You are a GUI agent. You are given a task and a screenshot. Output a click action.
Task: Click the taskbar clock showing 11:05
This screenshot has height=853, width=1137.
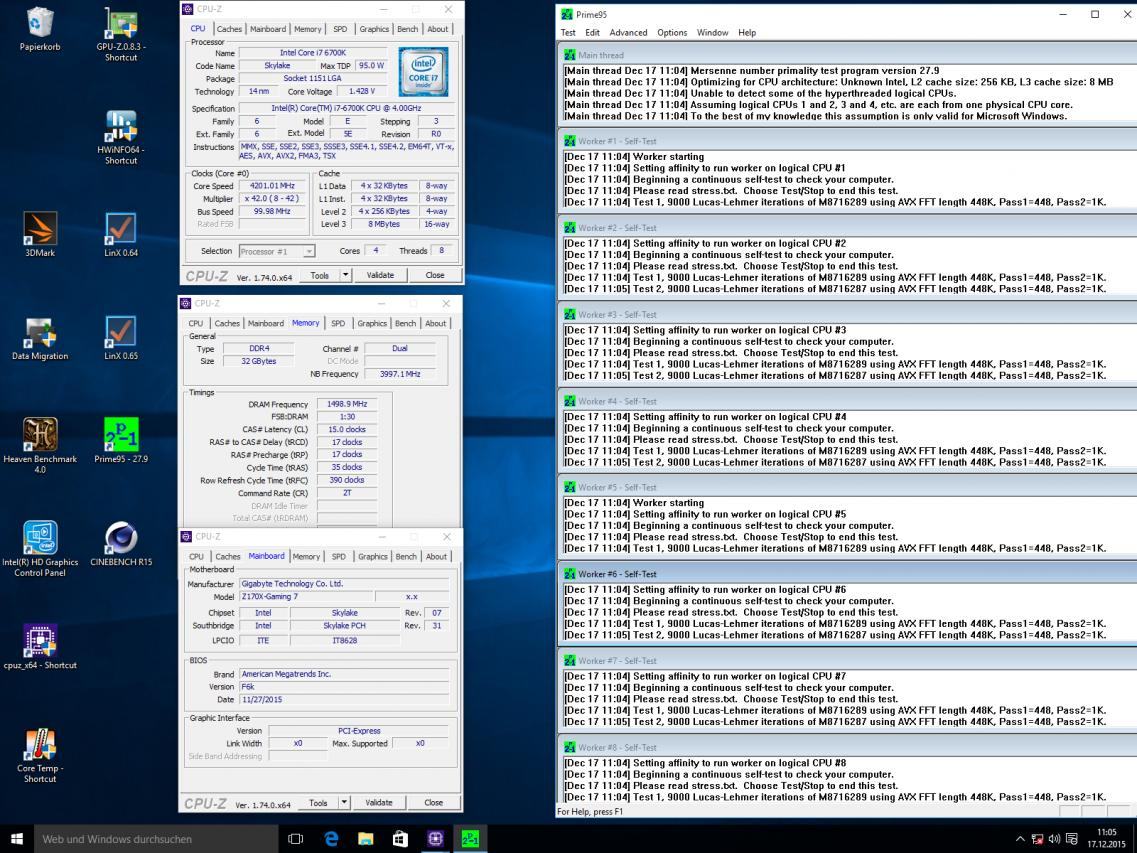(x=1107, y=838)
